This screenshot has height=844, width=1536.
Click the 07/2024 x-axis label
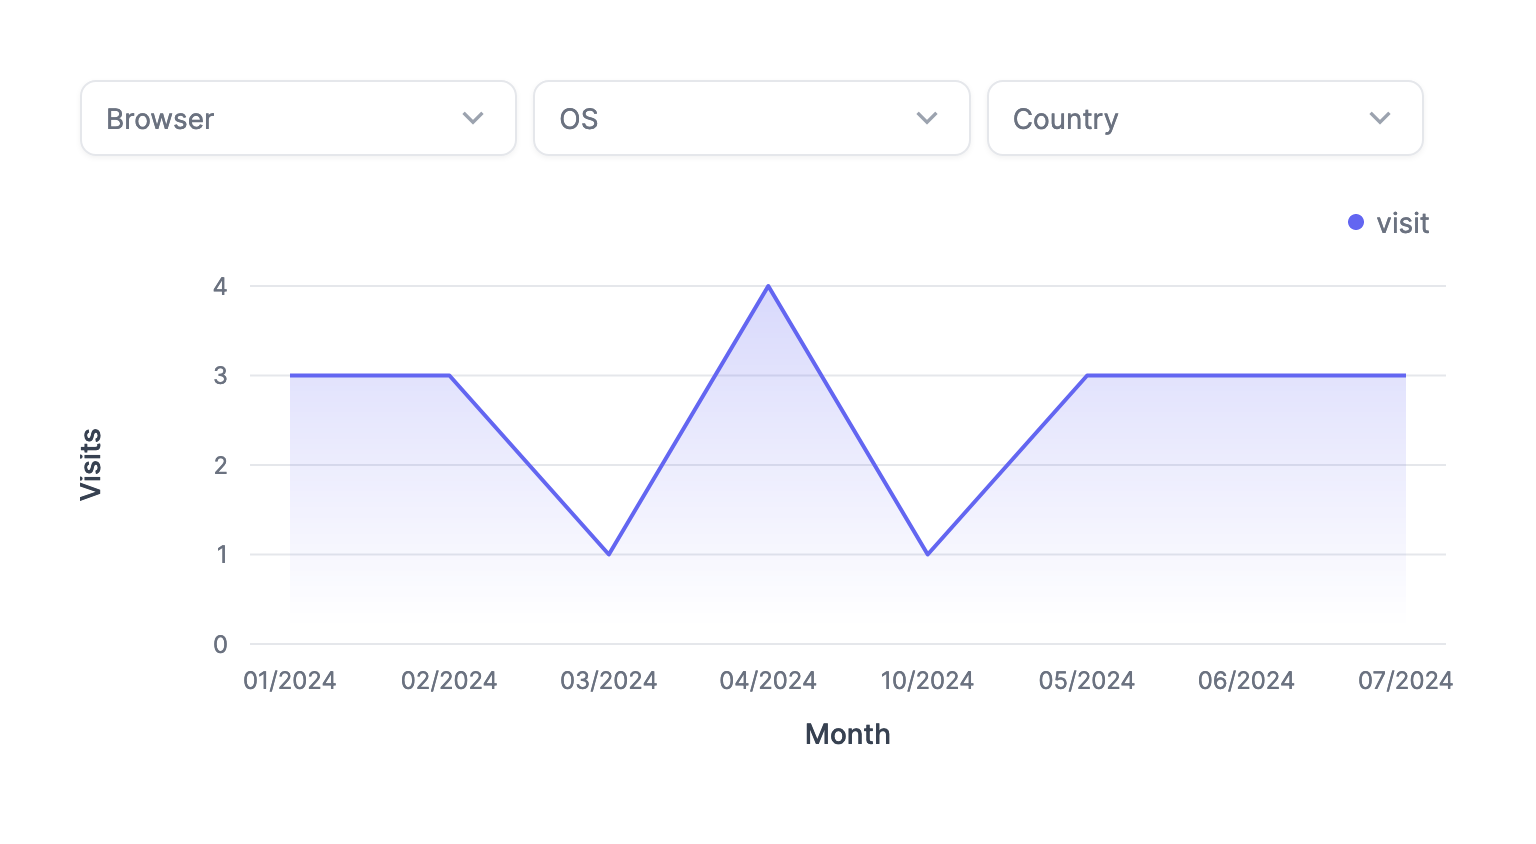(1405, 681)
